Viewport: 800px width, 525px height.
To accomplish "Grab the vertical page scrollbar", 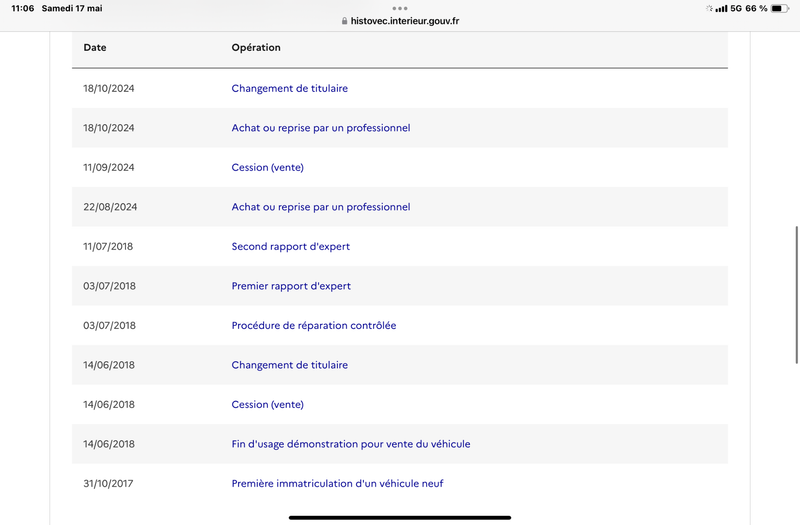I will pos(797,294).
